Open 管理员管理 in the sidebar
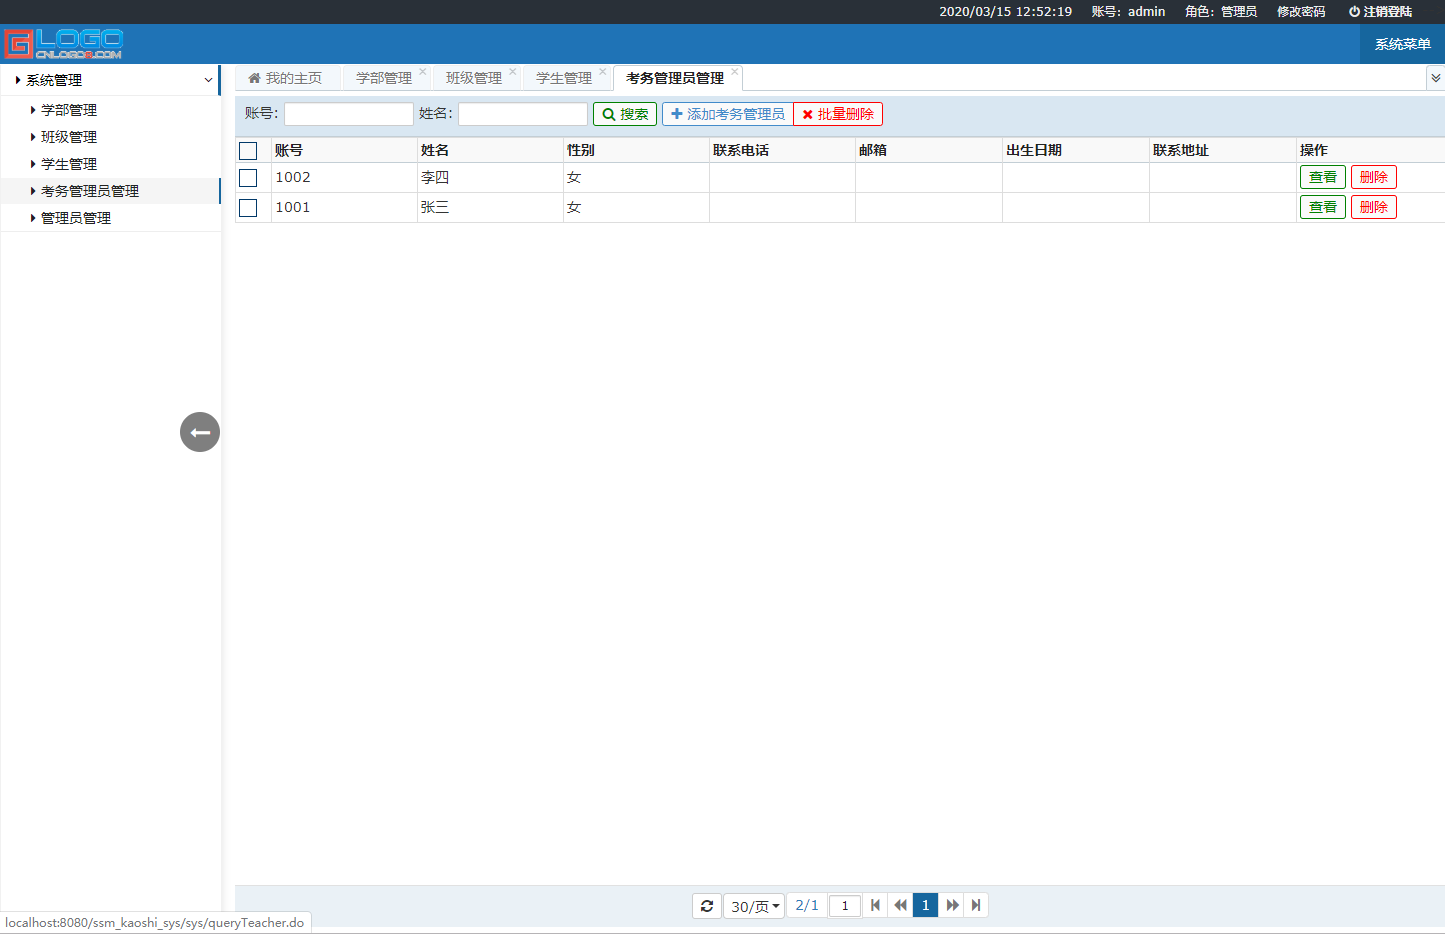 coord(76,218)
